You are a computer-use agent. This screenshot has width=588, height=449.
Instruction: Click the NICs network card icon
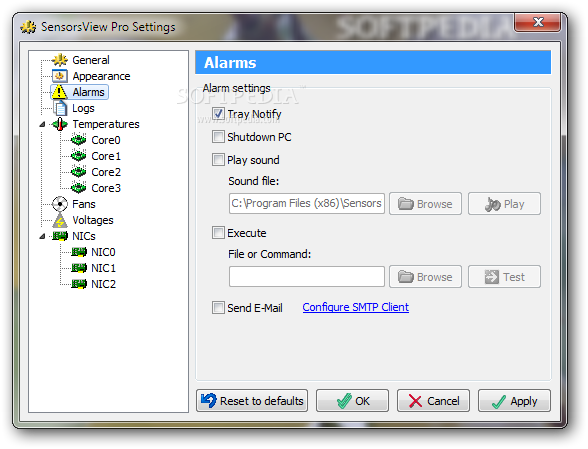60,236
